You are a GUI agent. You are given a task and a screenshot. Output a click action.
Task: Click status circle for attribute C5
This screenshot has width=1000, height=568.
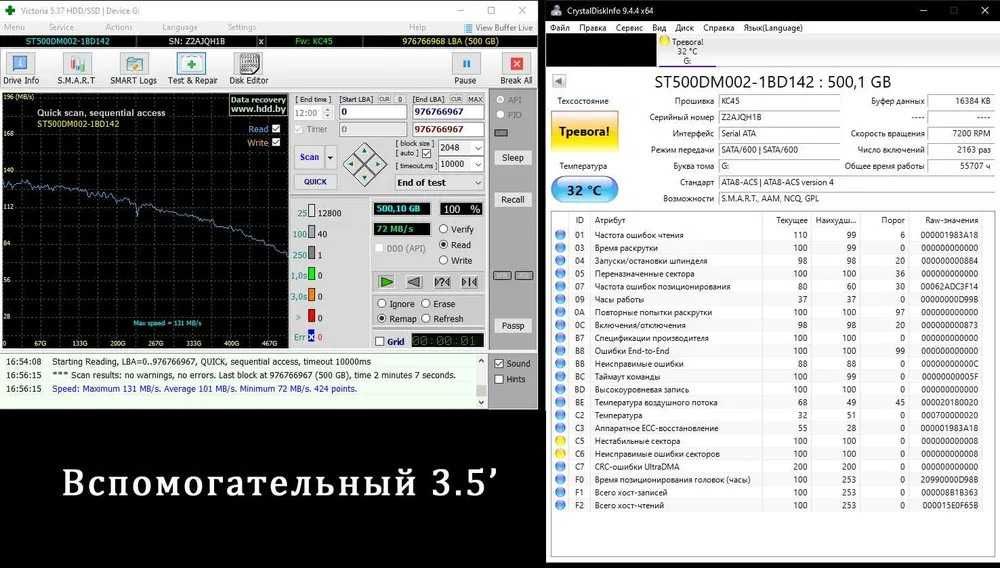(560, 441)
